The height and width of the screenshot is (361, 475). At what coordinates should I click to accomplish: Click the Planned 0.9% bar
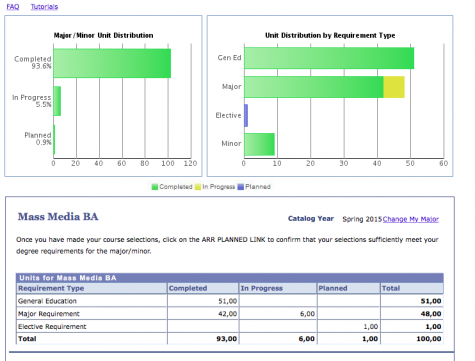(x=54, y=140)
